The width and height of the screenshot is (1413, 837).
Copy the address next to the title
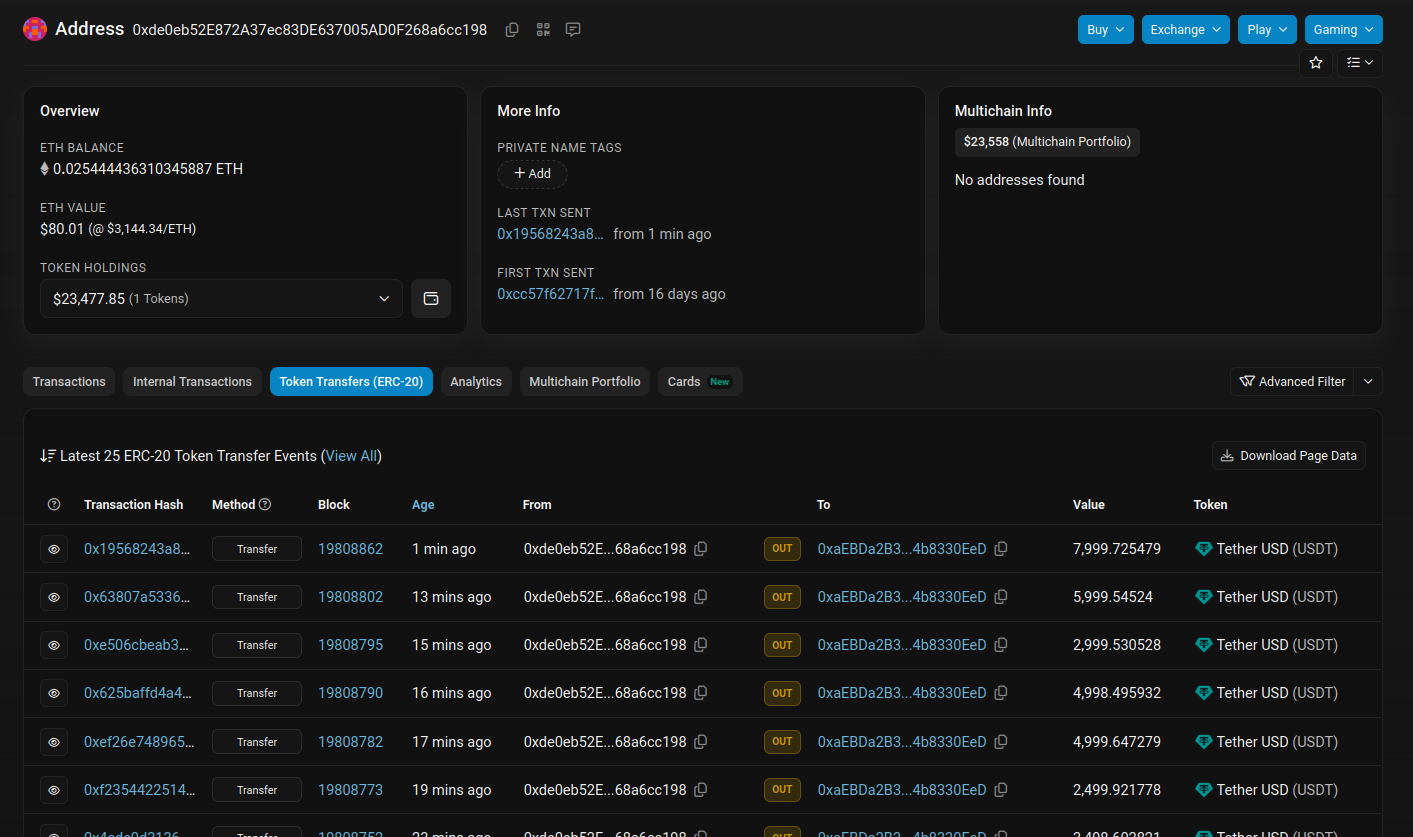coord(512,30)
